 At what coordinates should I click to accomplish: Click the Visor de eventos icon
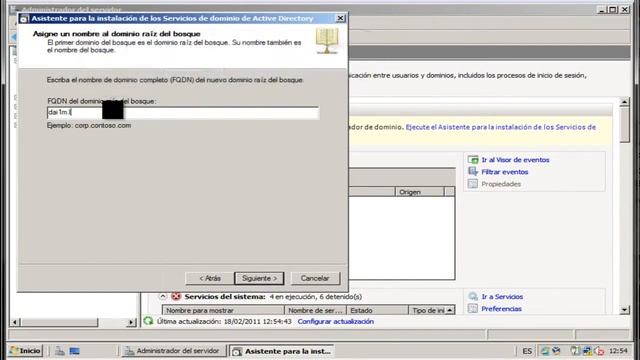click(473, 160)
